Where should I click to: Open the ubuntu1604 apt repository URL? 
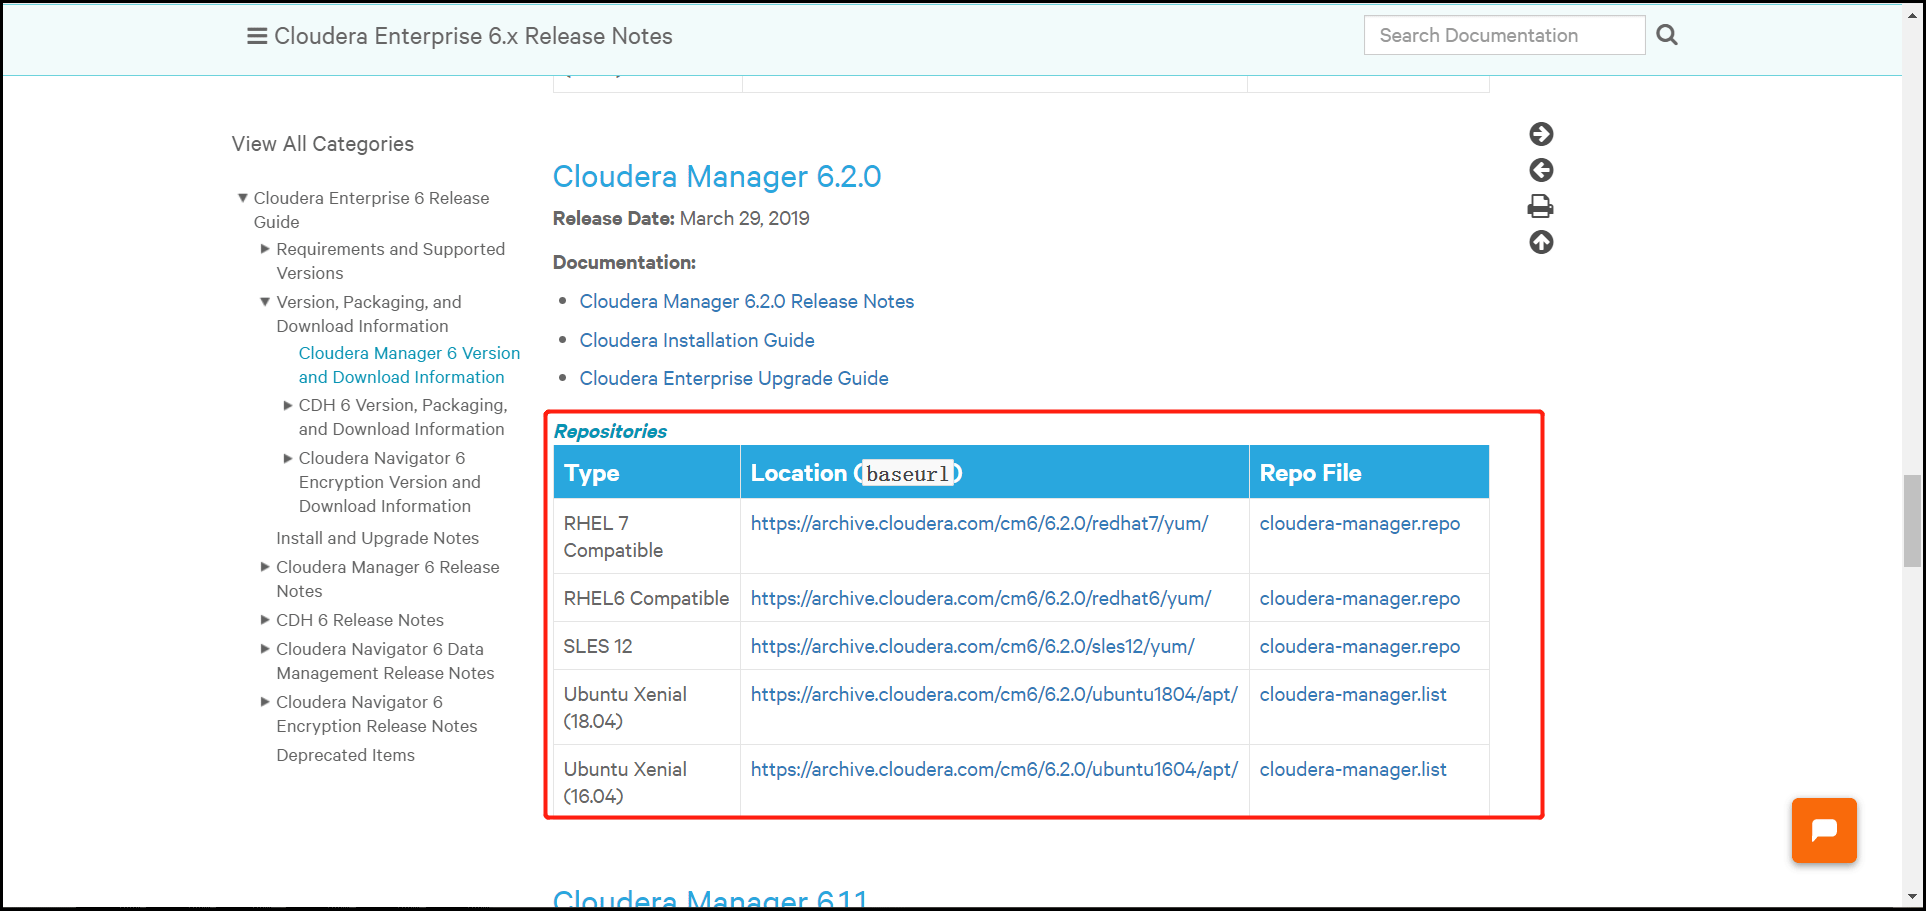pyautogui.click(x=994, y=769)
